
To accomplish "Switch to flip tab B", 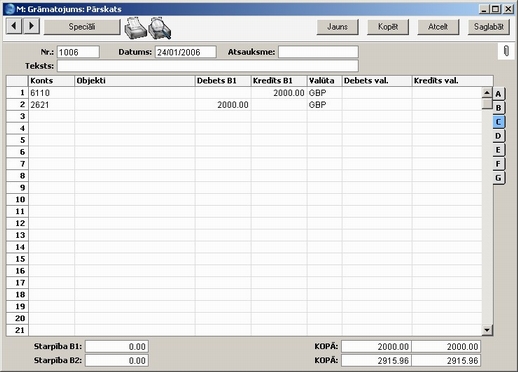I will 499,108.
